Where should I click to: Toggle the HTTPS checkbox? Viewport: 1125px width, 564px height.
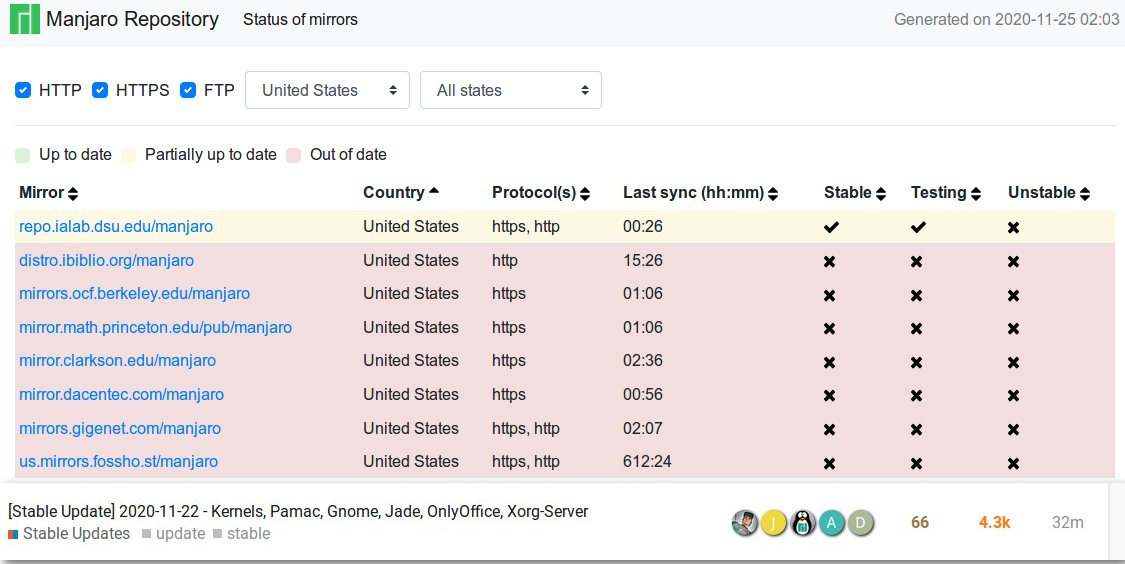coord(100,90)
